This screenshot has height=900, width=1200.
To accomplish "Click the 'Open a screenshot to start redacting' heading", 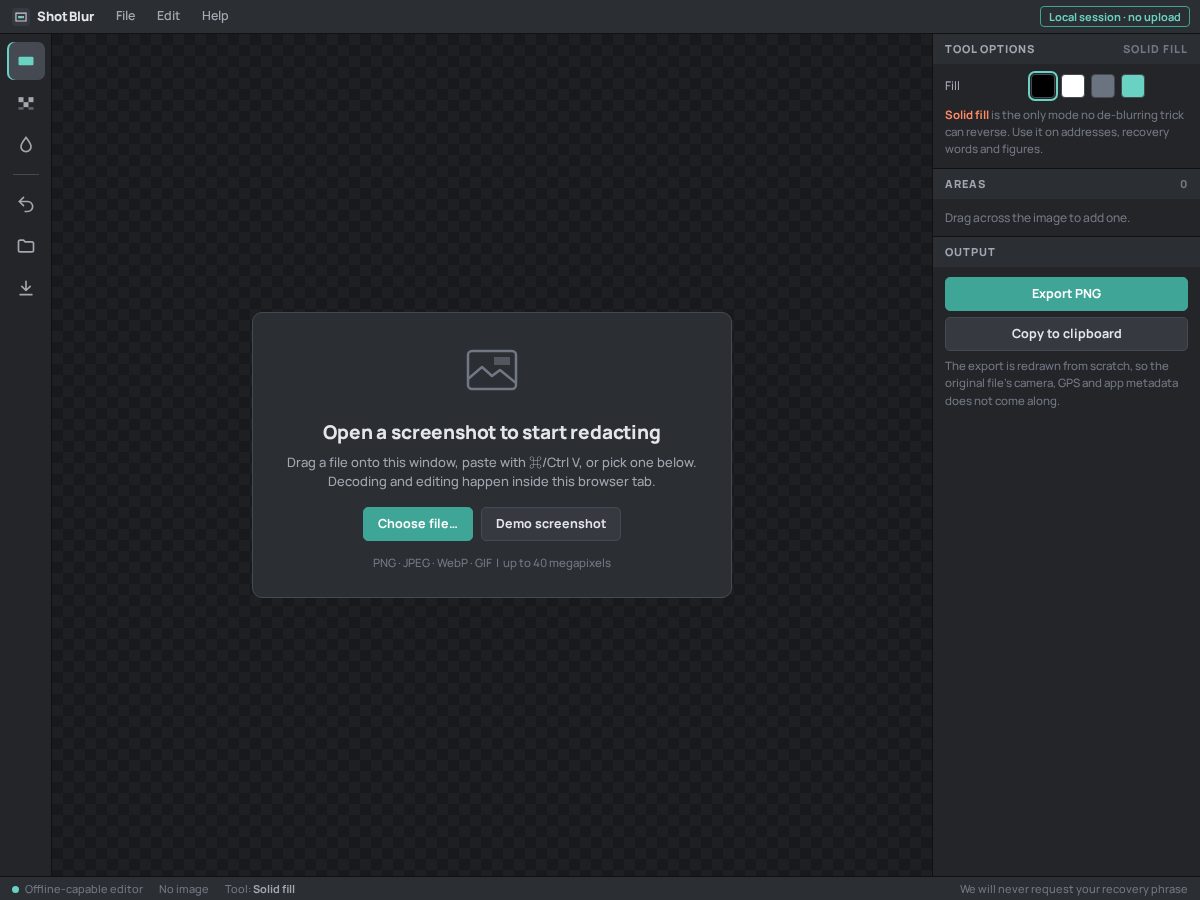I will pyautogui.click(x=492, y=432).
